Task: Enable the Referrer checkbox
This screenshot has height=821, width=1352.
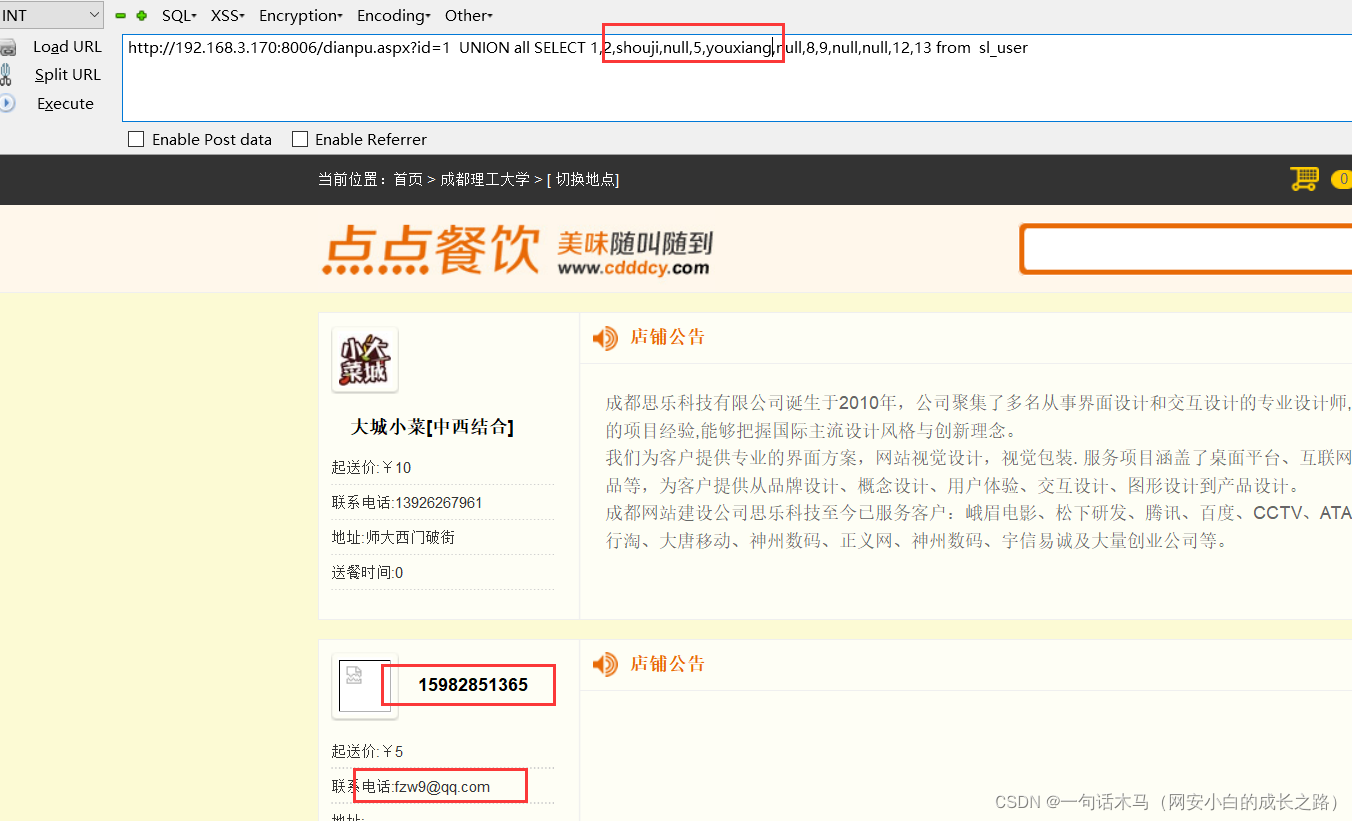Action: click(x=299, y=140)
